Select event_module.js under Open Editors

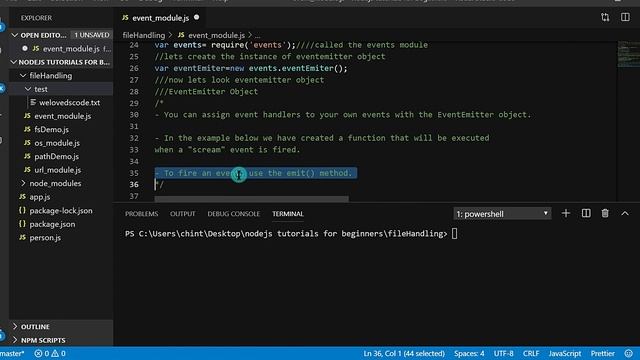71,49
